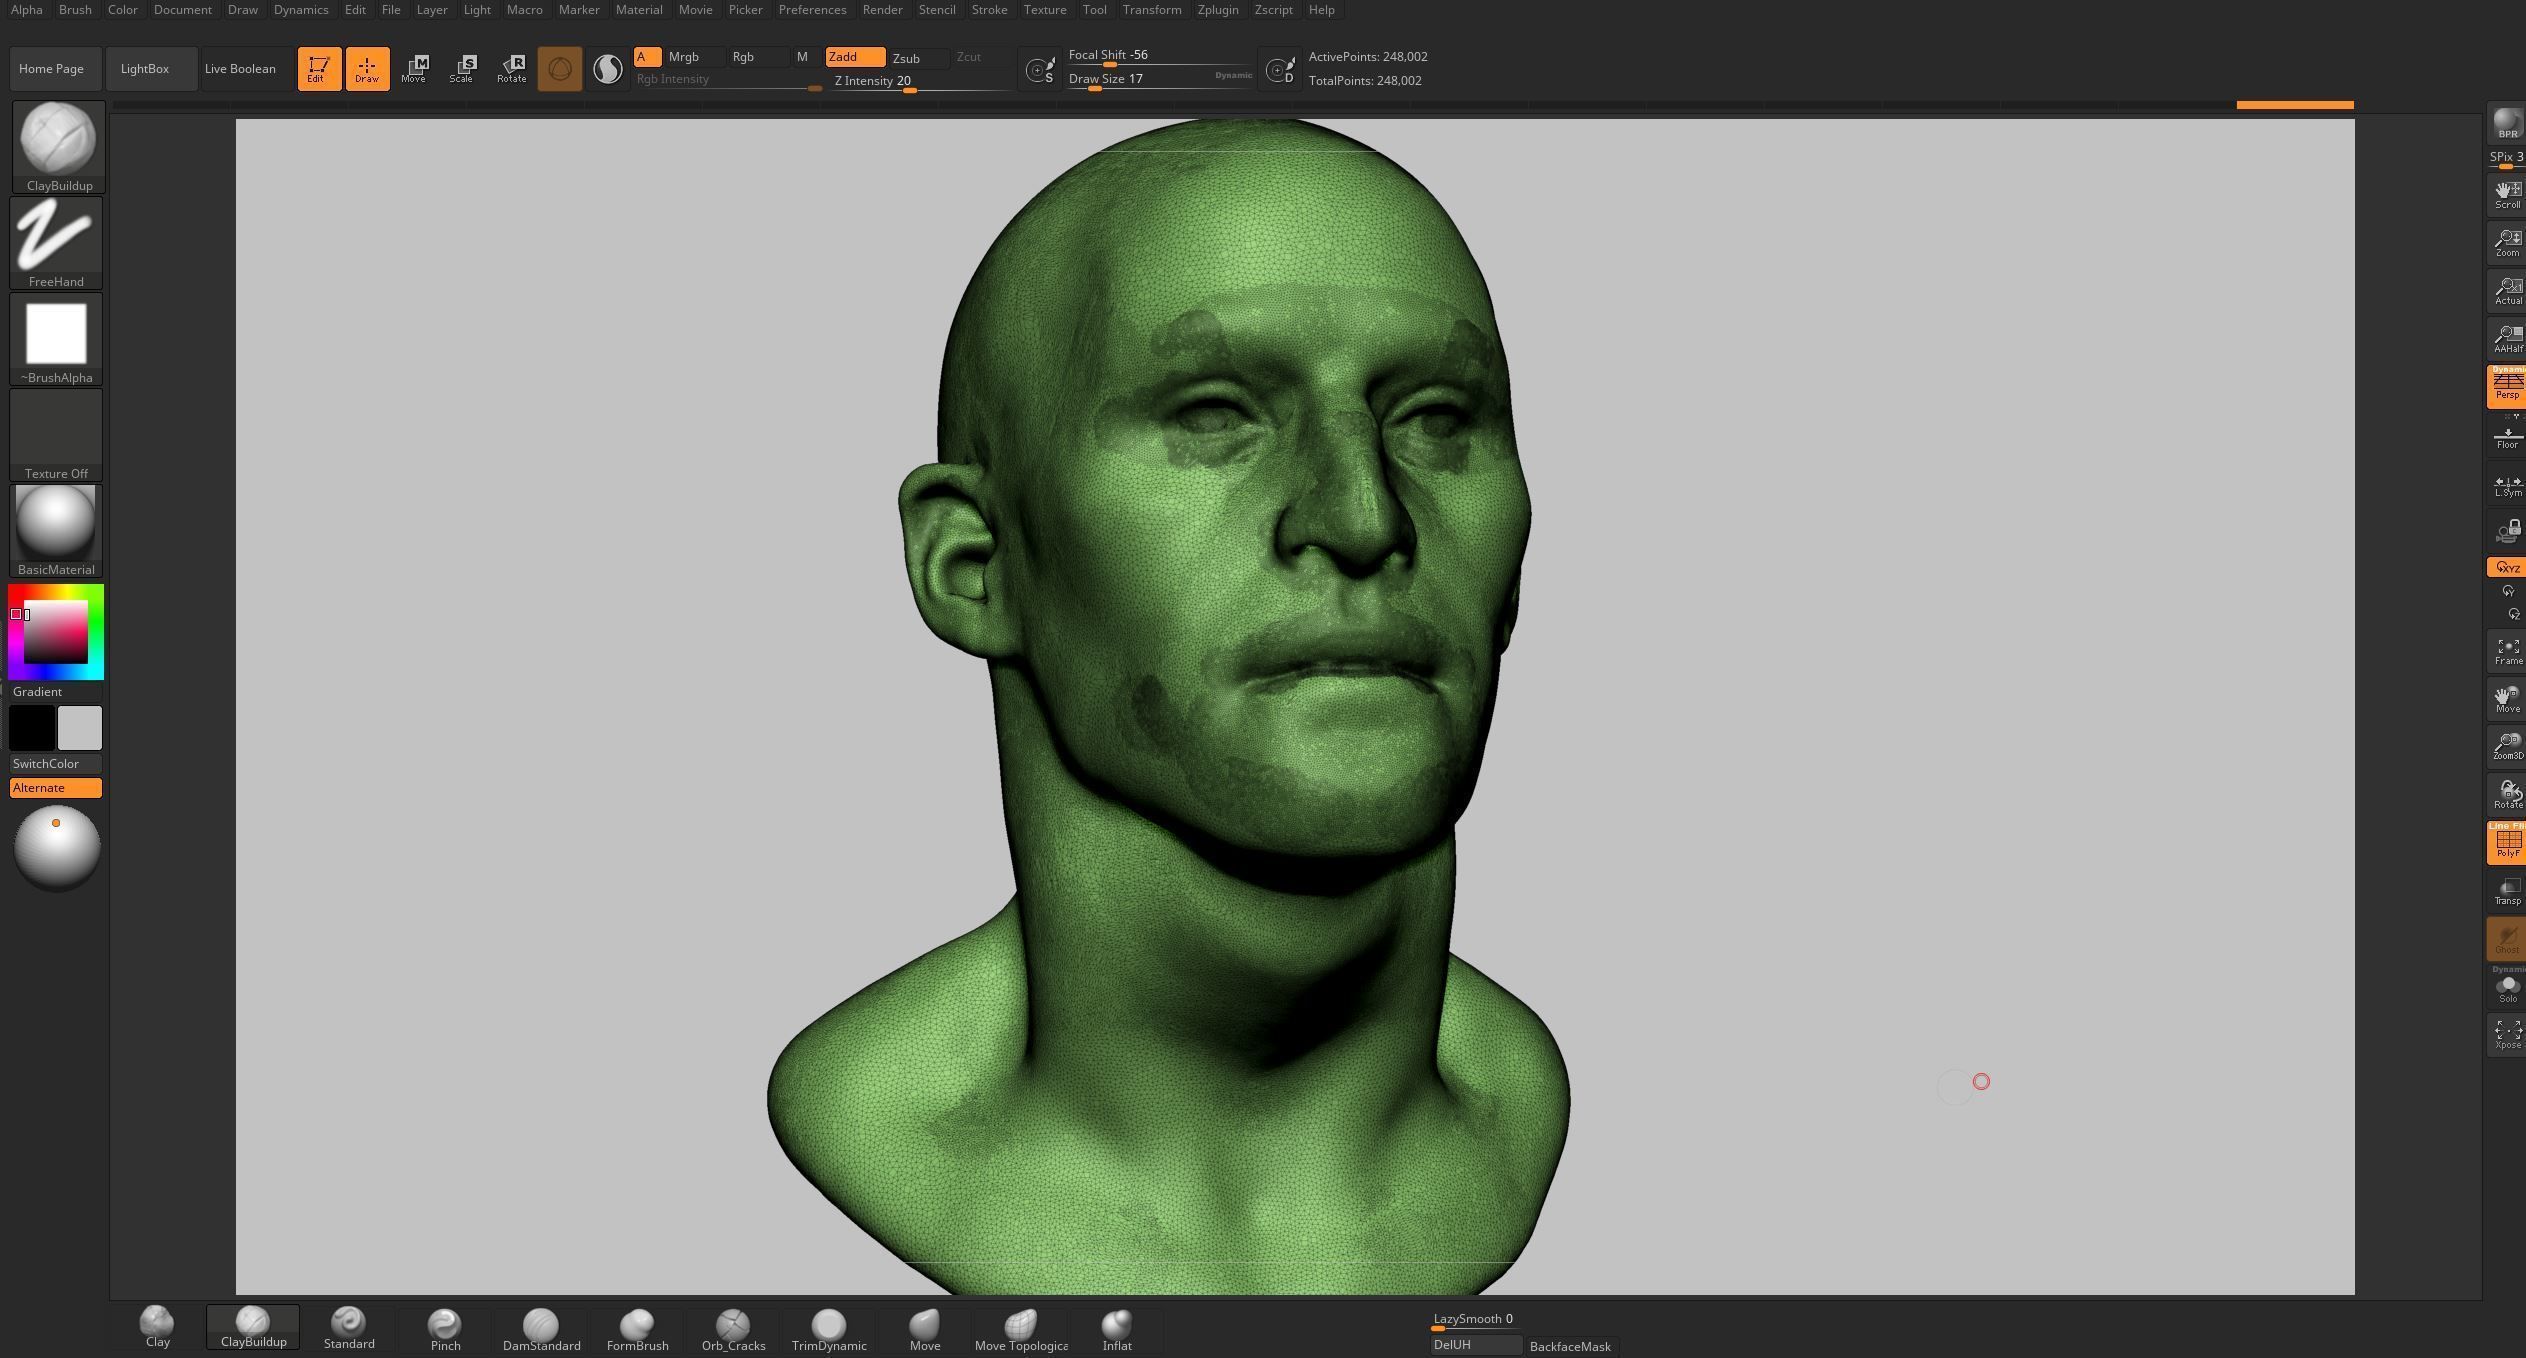Viewport: 2526px width, 1358px height.
Task: Adjust the Focal Shift slider
Action: pyautogui.click(x=1160, y=56)
